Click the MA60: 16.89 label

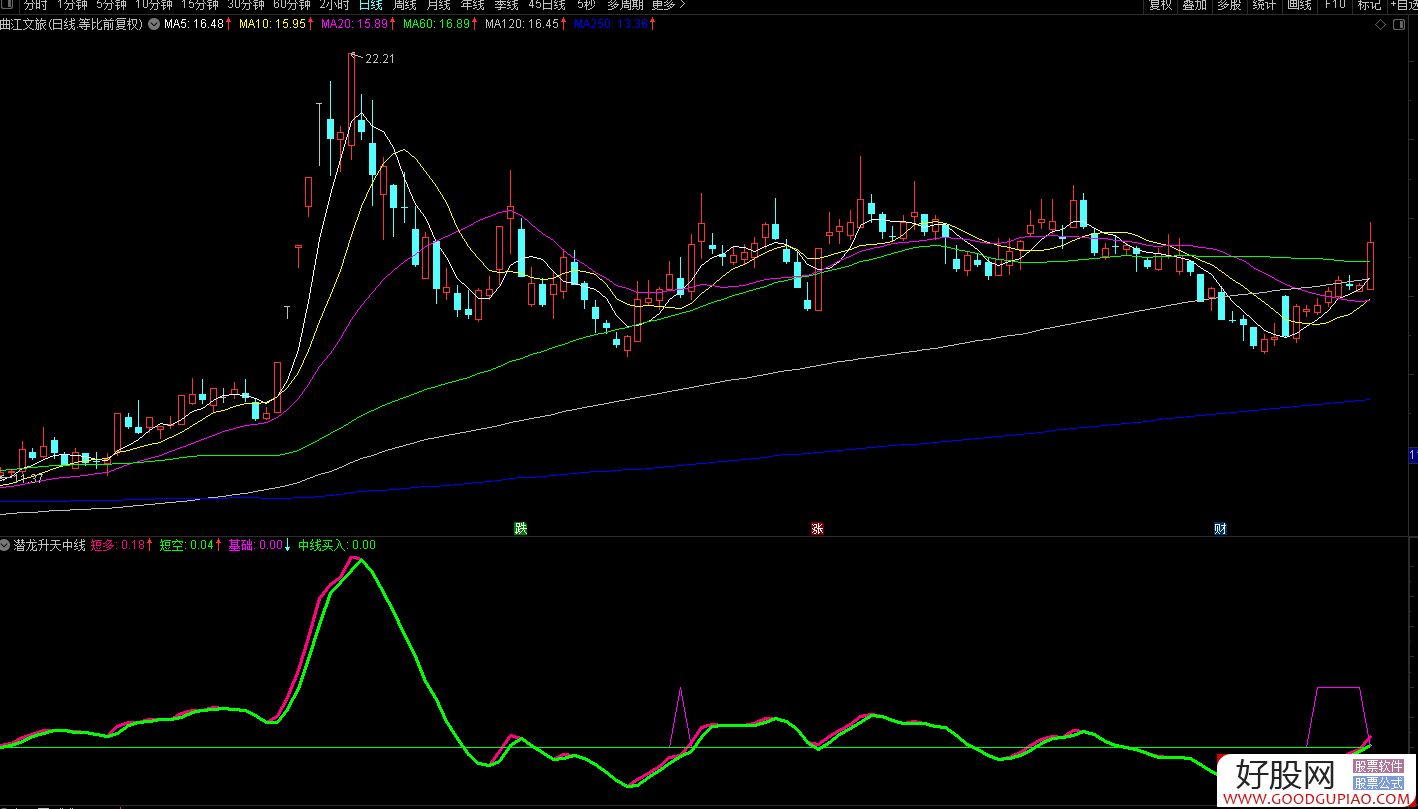(438, 24)
